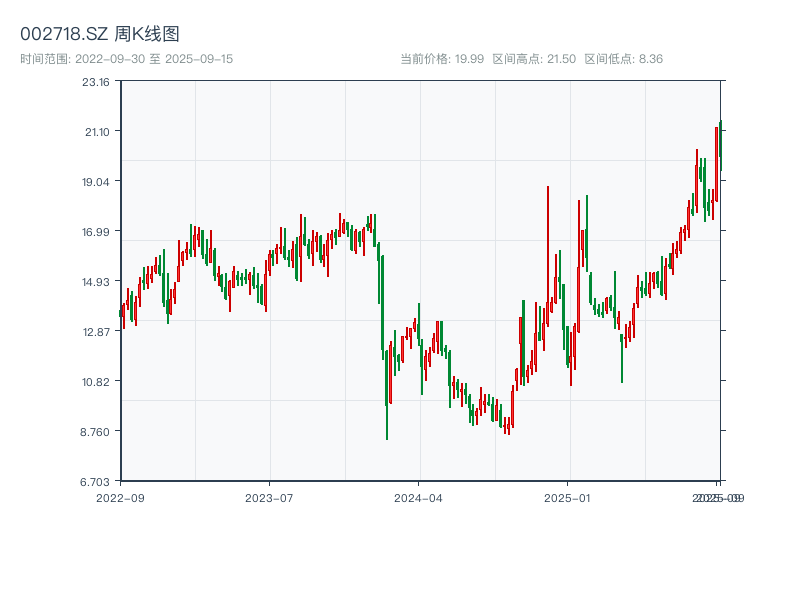800x600 pixels.
Task: Select the 2022-09 x-axis date label
Action: click(x=120, y=497)
